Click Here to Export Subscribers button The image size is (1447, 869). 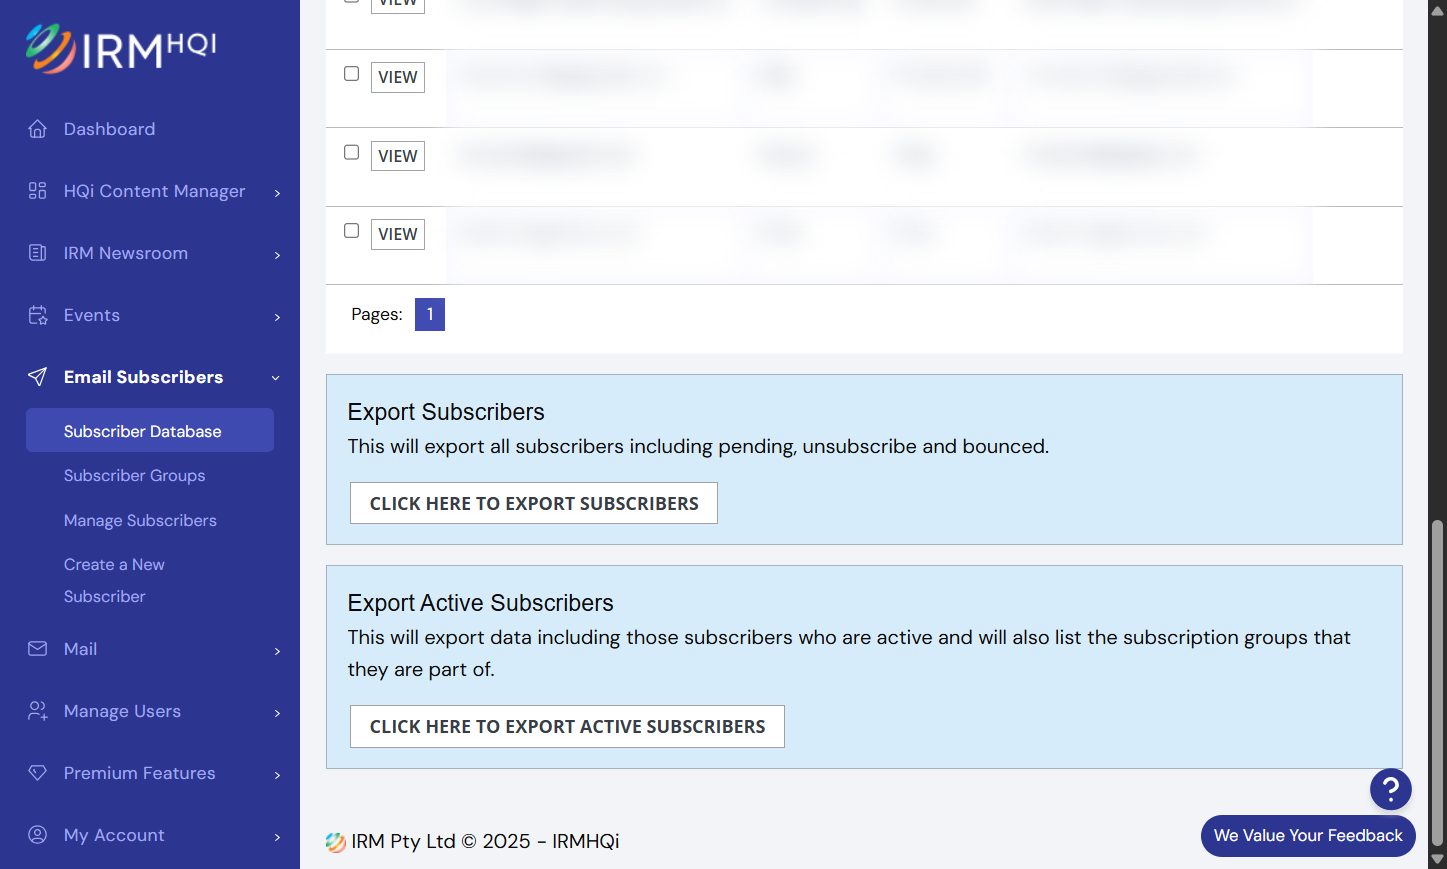click(534, 503)
